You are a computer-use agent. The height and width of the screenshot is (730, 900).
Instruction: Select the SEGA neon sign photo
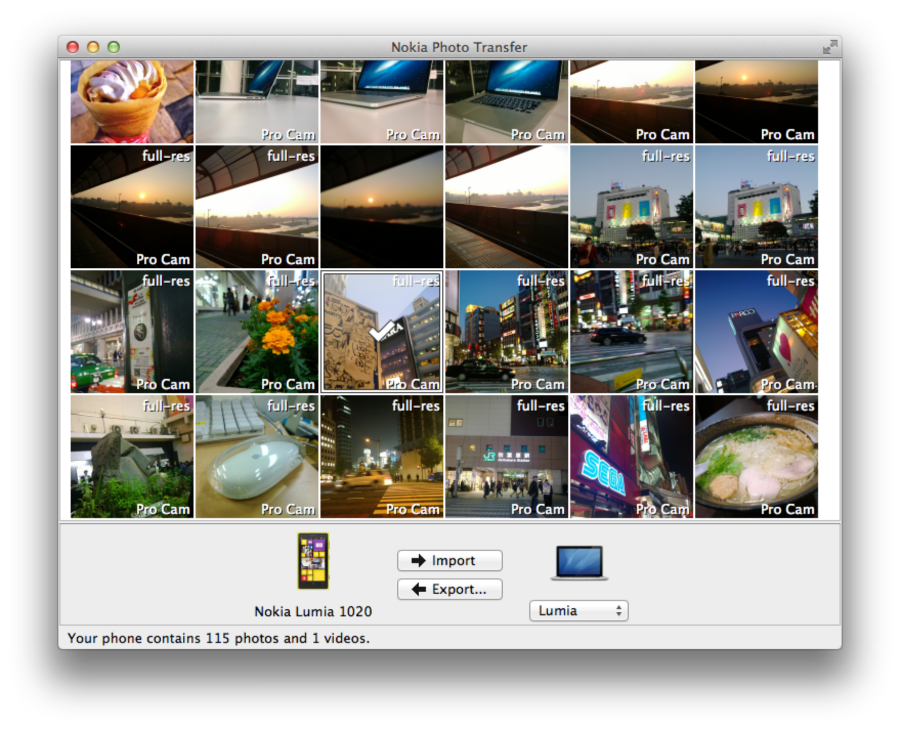pos(631,457)
